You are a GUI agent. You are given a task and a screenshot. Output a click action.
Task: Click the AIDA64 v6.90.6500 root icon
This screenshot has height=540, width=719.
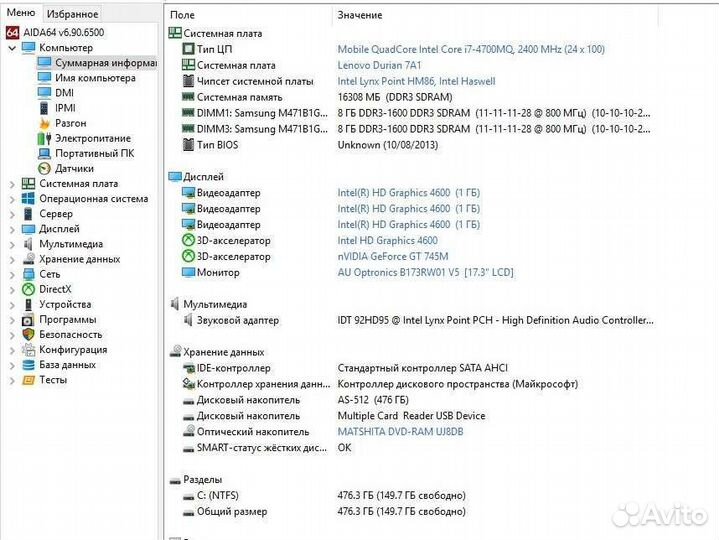[x=12, y=33]
